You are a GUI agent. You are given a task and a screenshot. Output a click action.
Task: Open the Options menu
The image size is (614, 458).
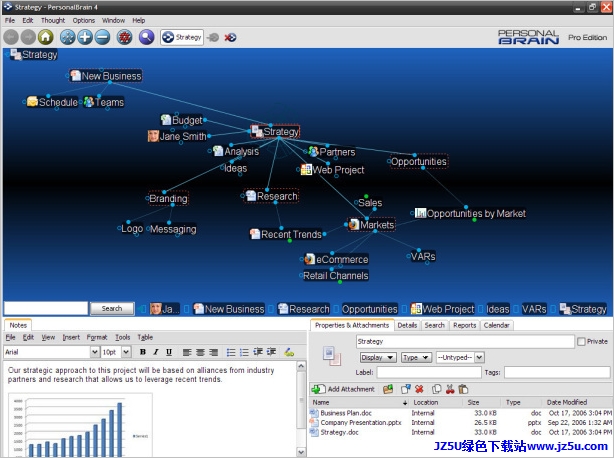click(x=83, y=20)
